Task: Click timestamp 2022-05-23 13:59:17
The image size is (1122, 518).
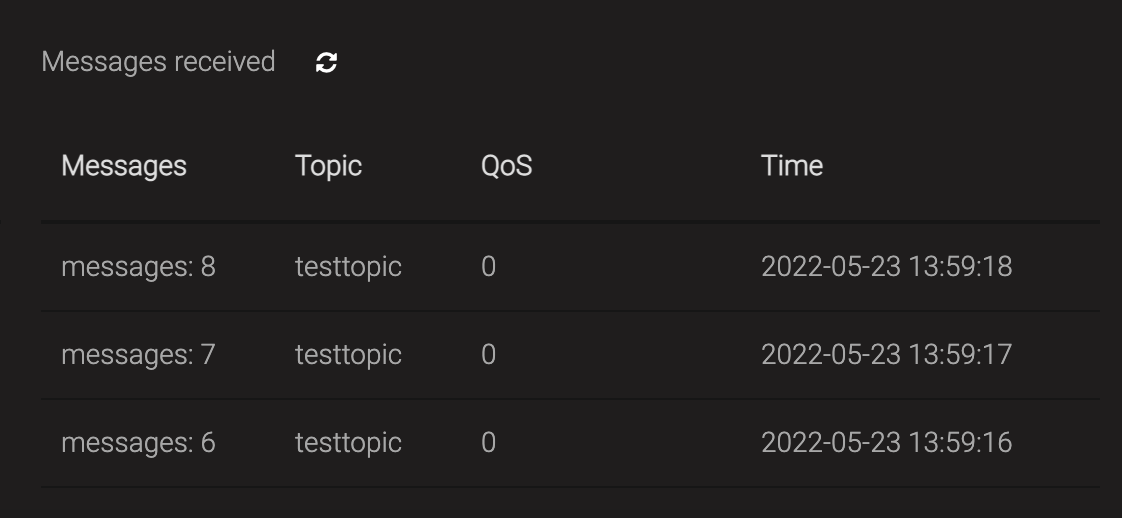Action: (x=886, y=355)
